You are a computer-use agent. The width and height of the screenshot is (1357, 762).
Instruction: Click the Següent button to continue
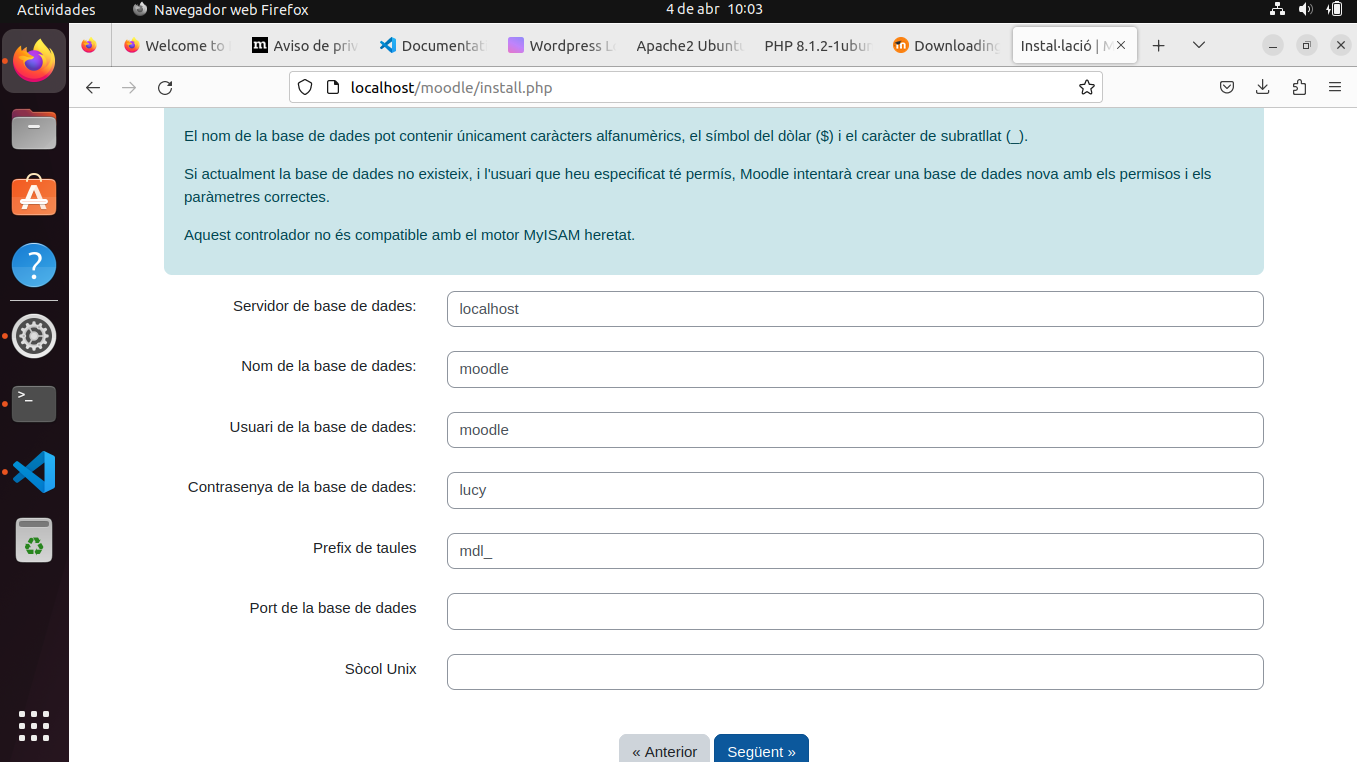click(761, 751)
